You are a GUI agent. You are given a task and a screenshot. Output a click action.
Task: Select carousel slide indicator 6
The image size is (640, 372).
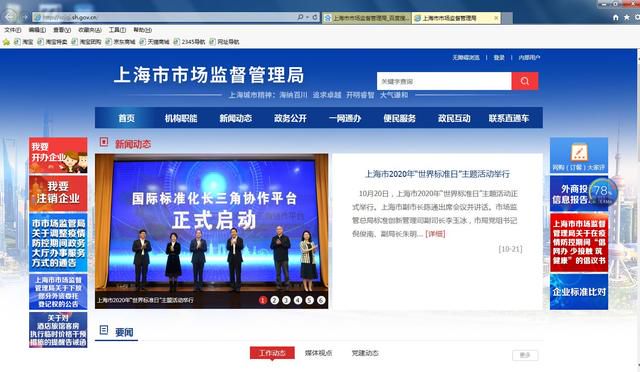[x=321, y=300]
